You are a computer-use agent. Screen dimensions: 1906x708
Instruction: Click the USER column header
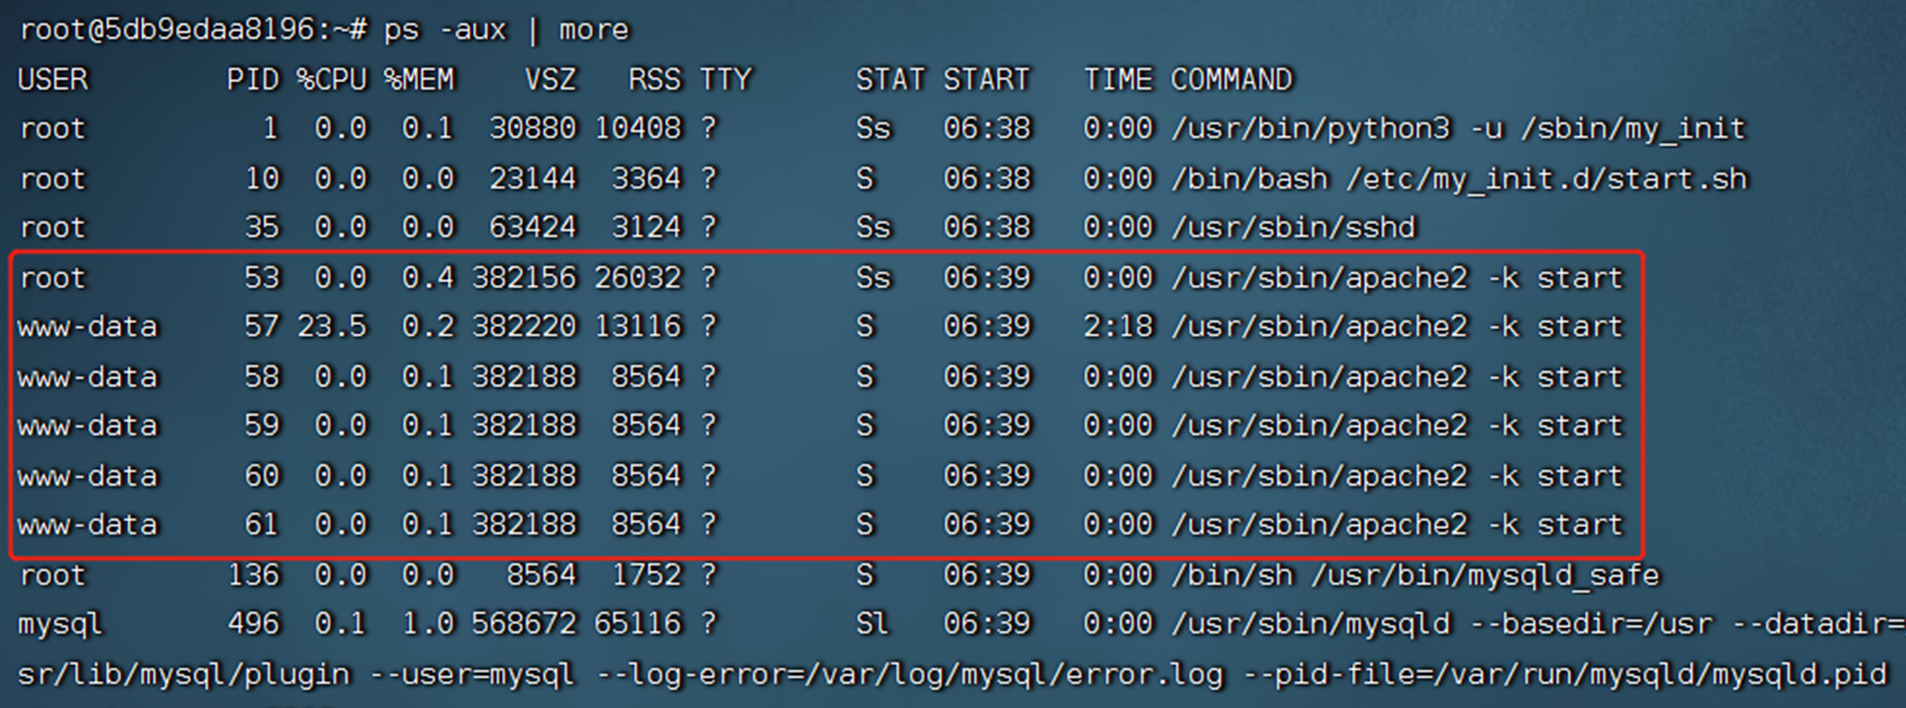(x=53, y=80)
